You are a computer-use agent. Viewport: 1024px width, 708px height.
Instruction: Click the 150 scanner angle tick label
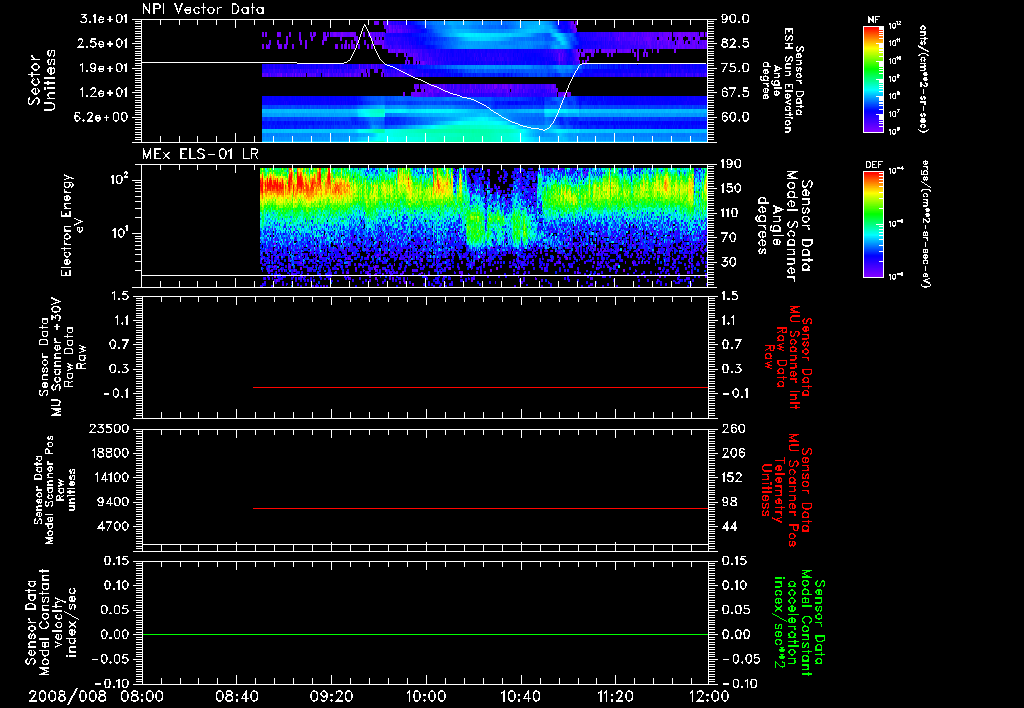[731, 189]
